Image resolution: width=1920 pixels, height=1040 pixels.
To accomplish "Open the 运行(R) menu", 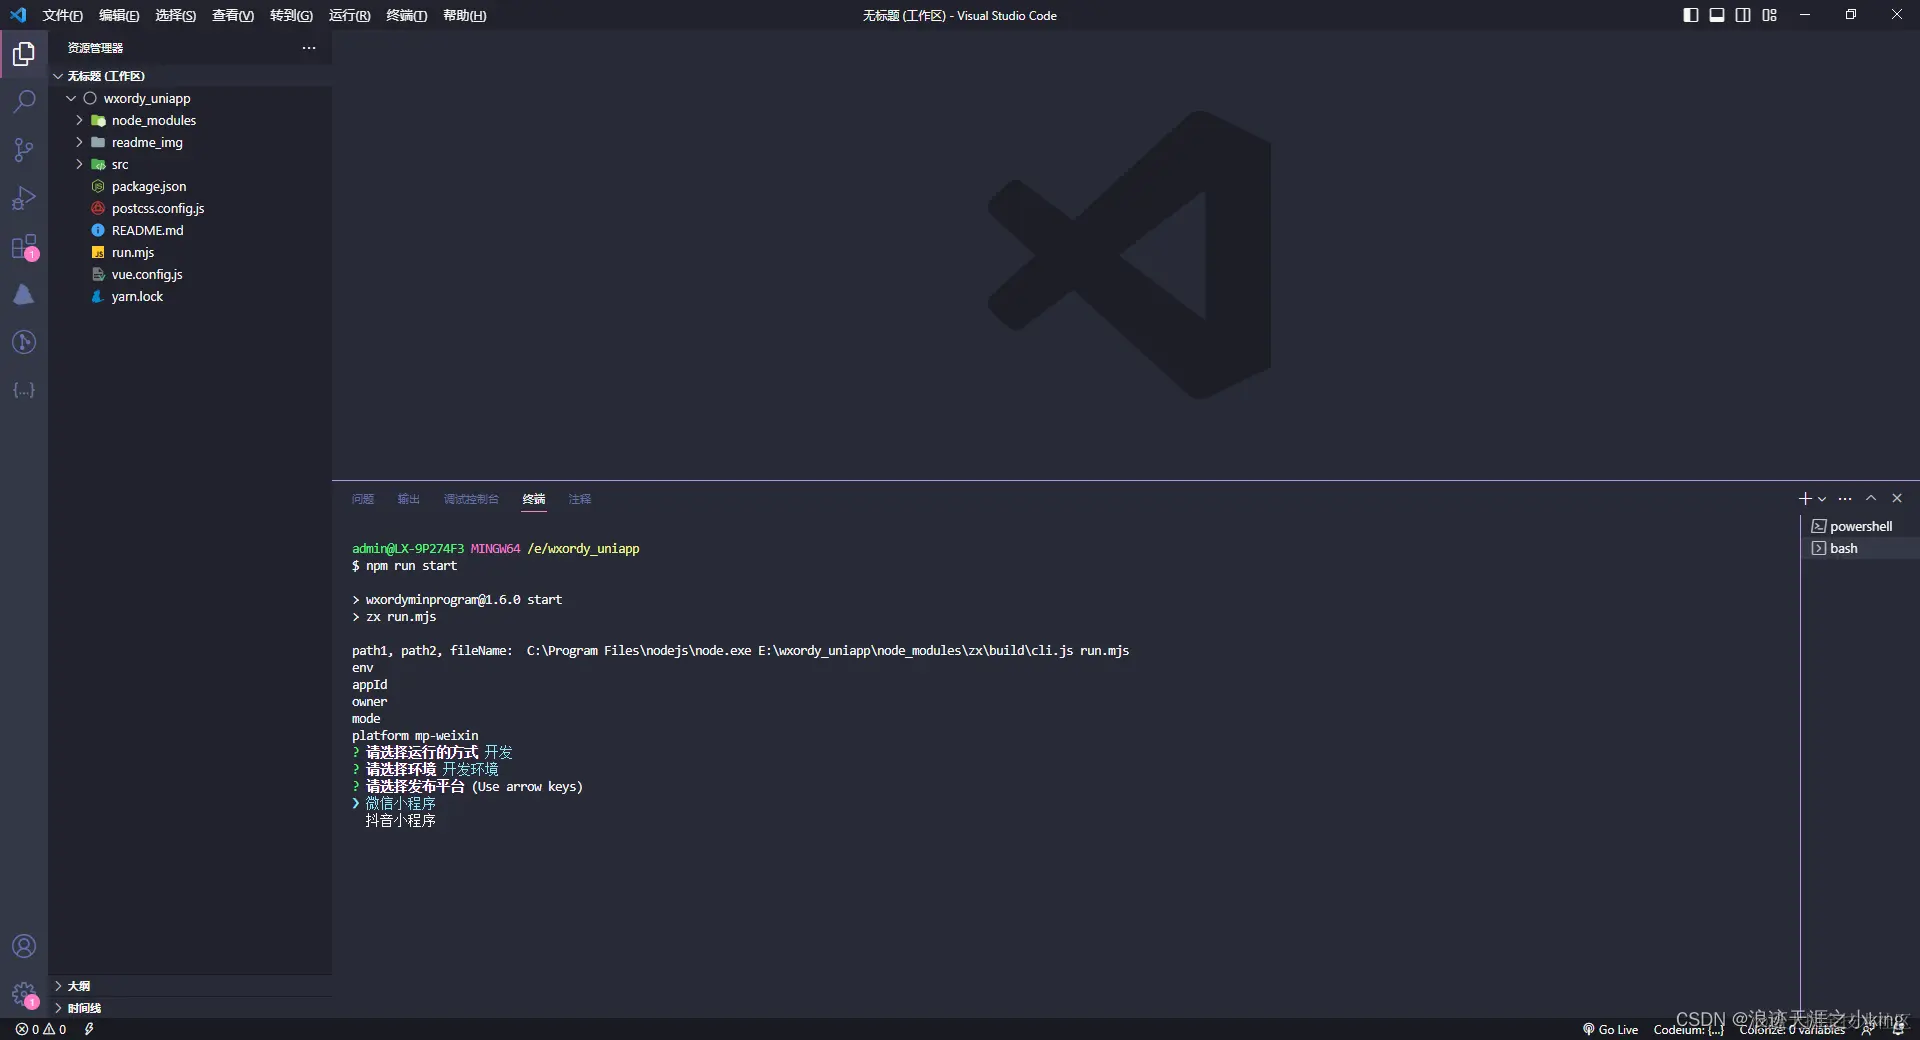I will [350, 15].
